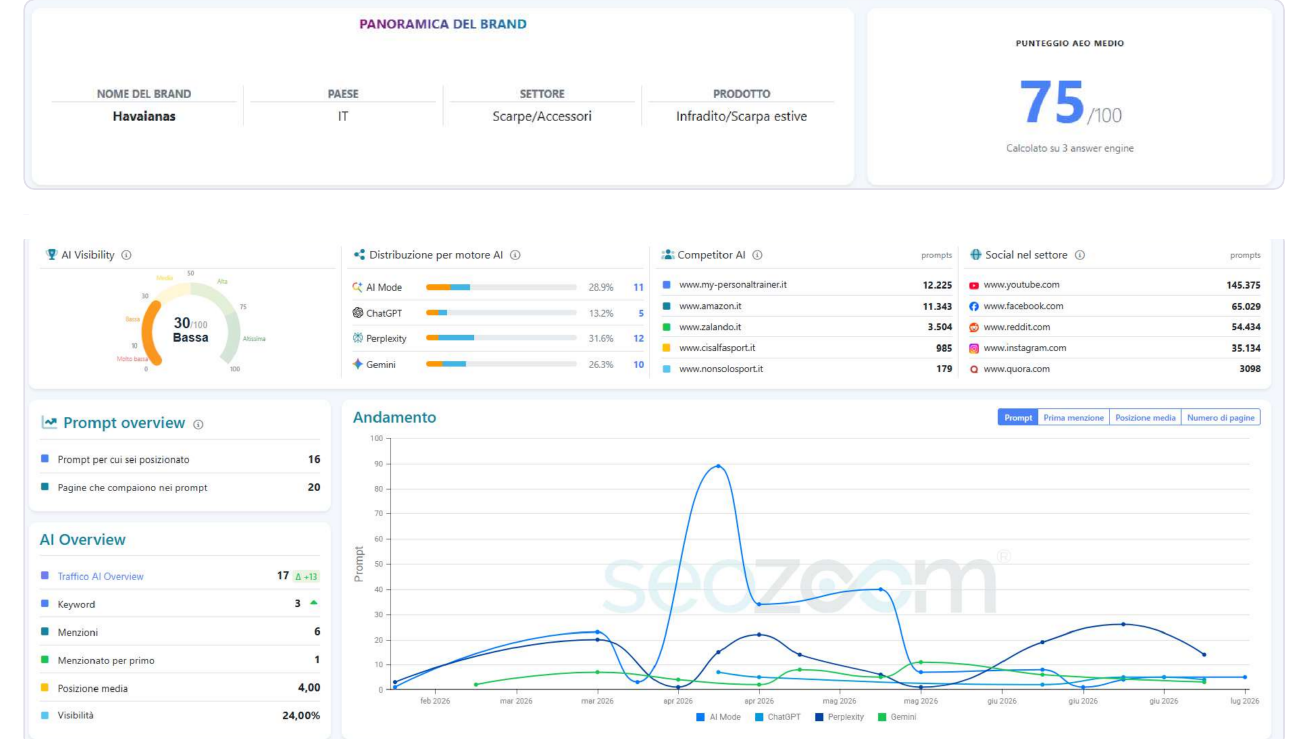
Task: Click the Menzionato per primo row
Action: (180, 660)
